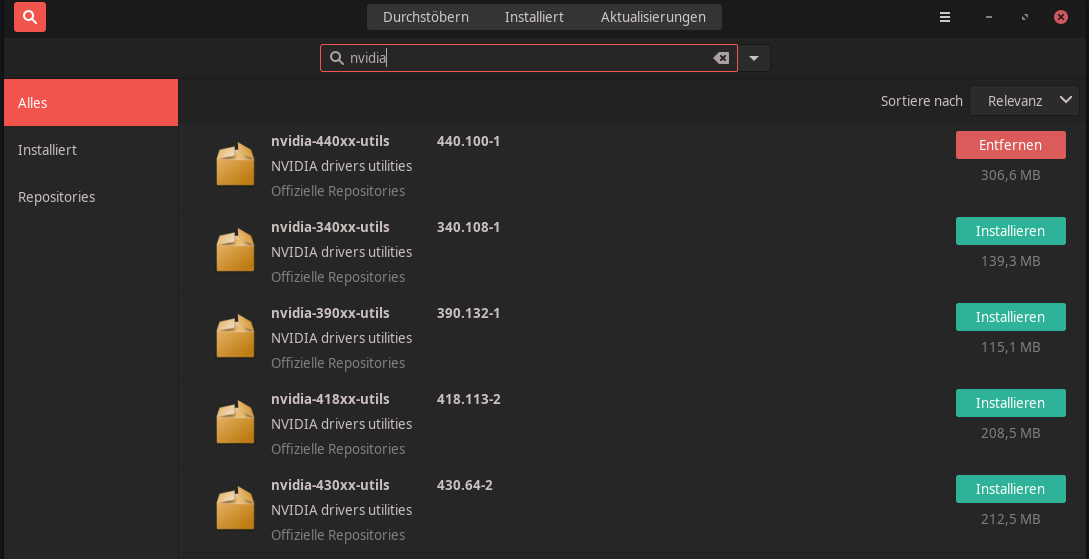Select Repositories in the sidebar

pyautogui.click(x=57, y=197)
